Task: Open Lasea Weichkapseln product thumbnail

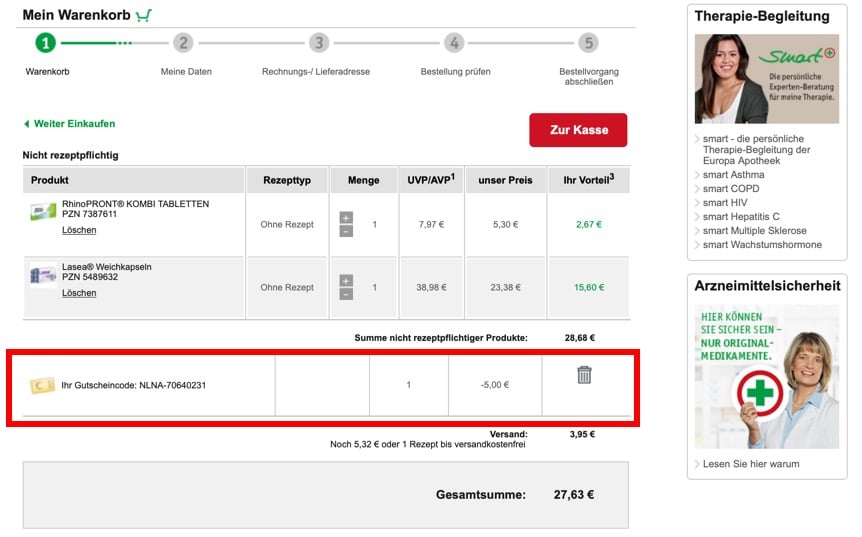Action: (x=43, y=275)
